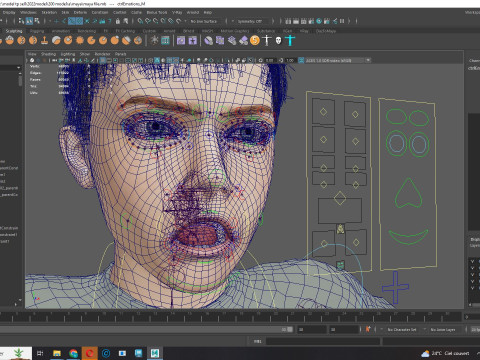The width and height of the screenshot is (480, 360).
Task: Open the Constrain menu
Action: [x=100, y=12]
